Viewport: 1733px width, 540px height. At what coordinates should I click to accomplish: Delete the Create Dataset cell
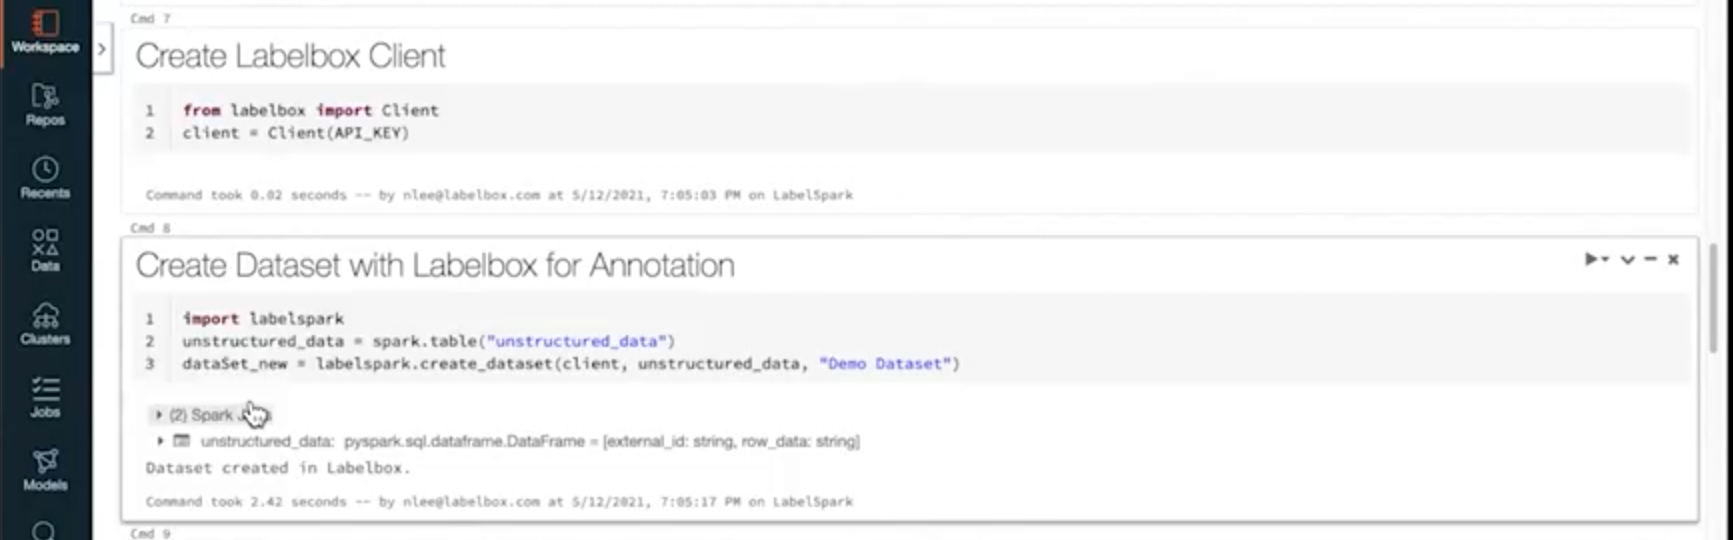(x=1673, y=260)
